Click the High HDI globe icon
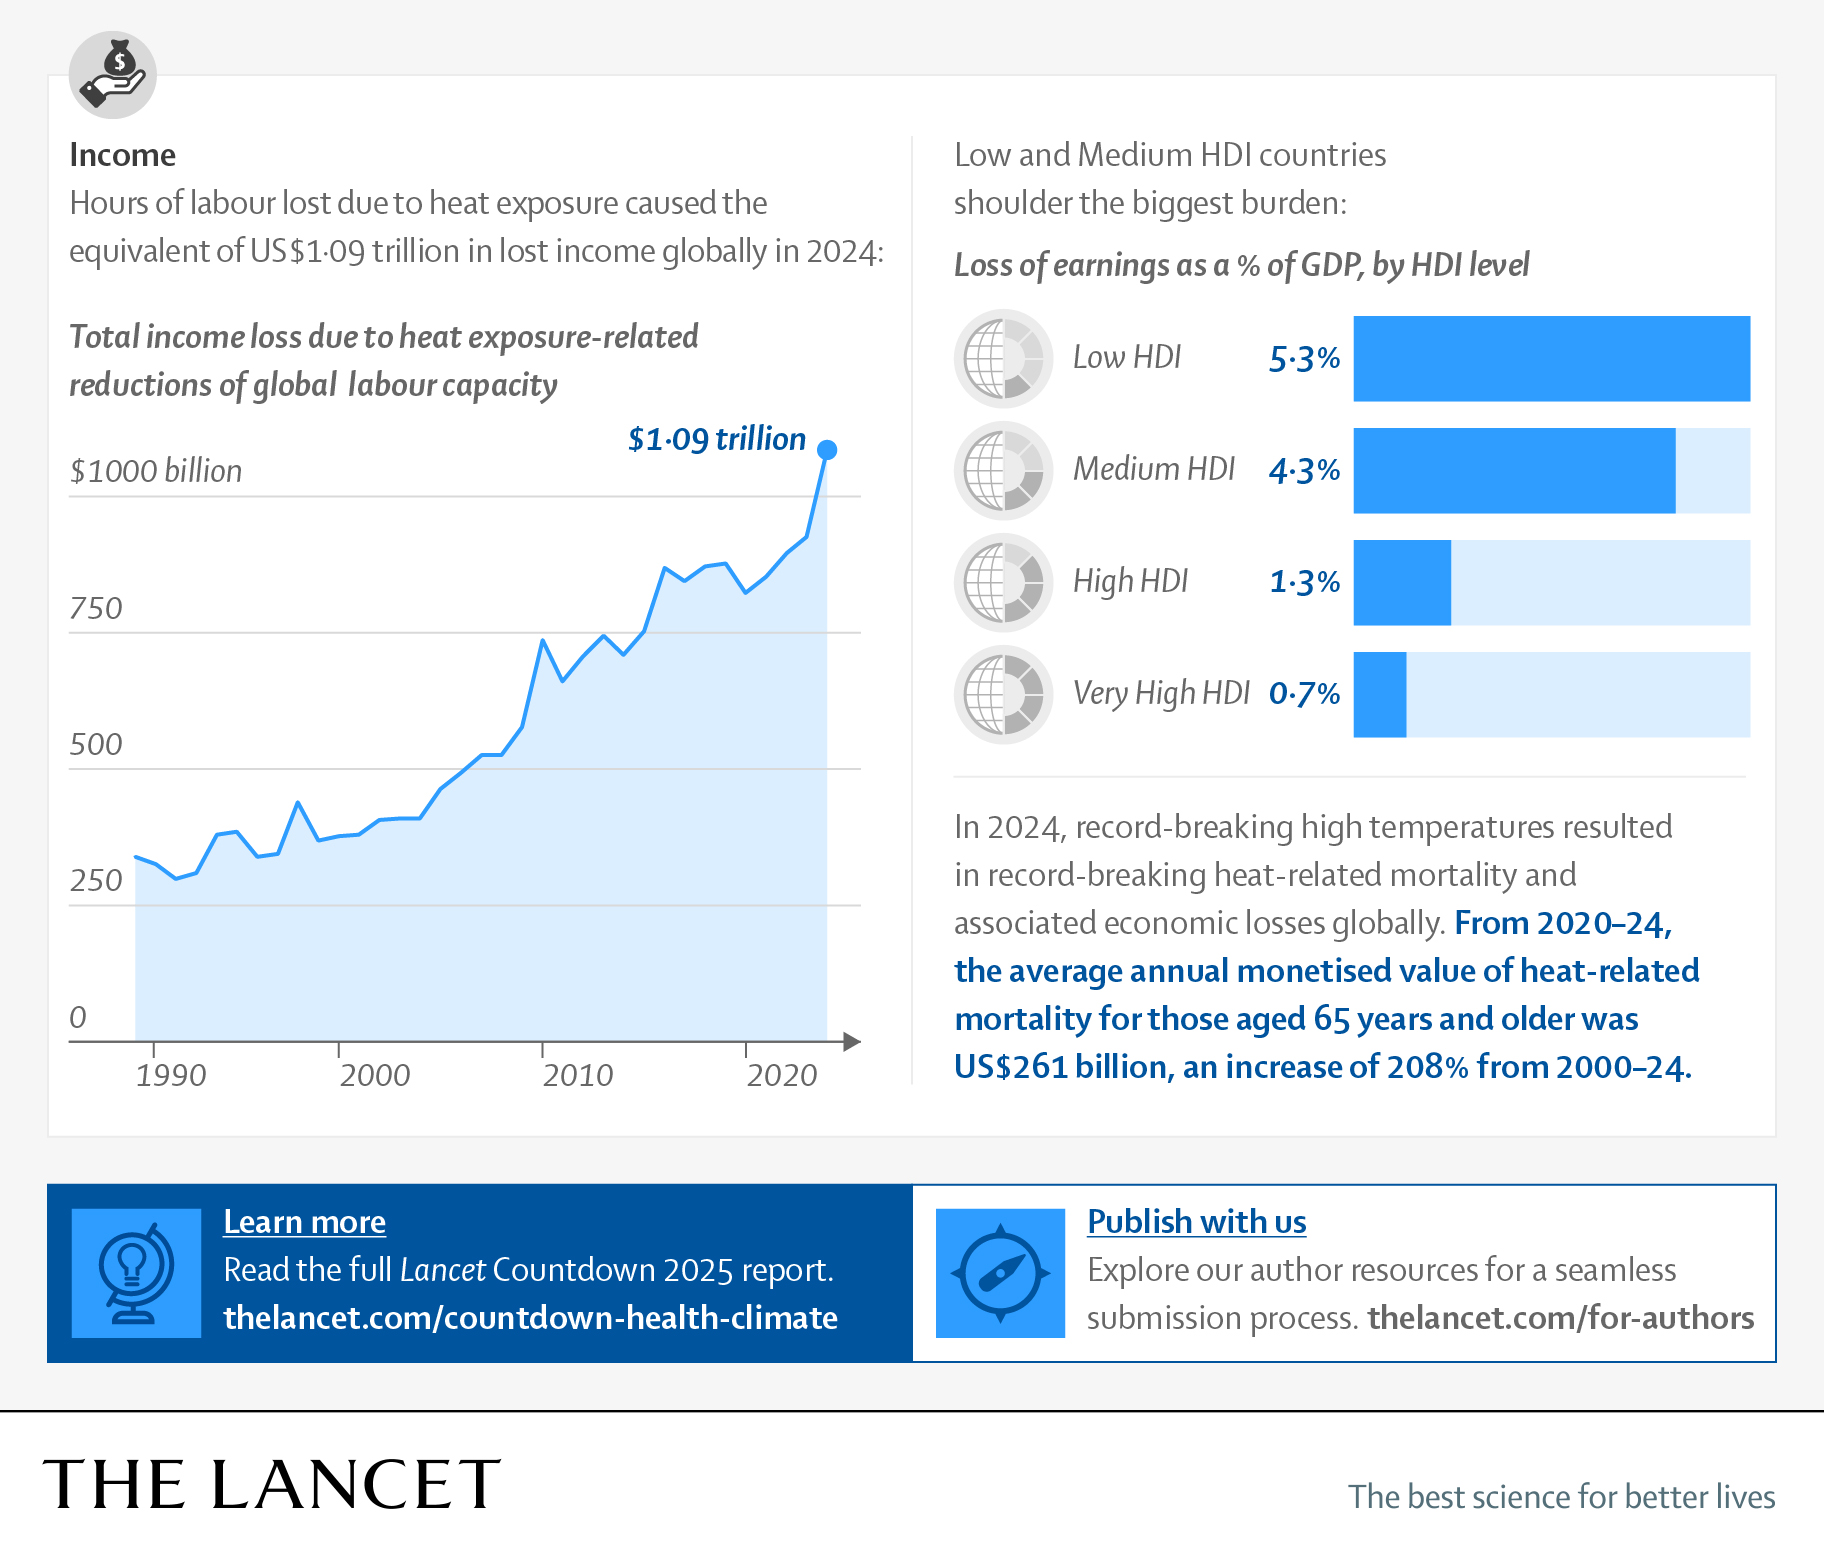The image size is (1824, 1541). [x=1003, y=582]
